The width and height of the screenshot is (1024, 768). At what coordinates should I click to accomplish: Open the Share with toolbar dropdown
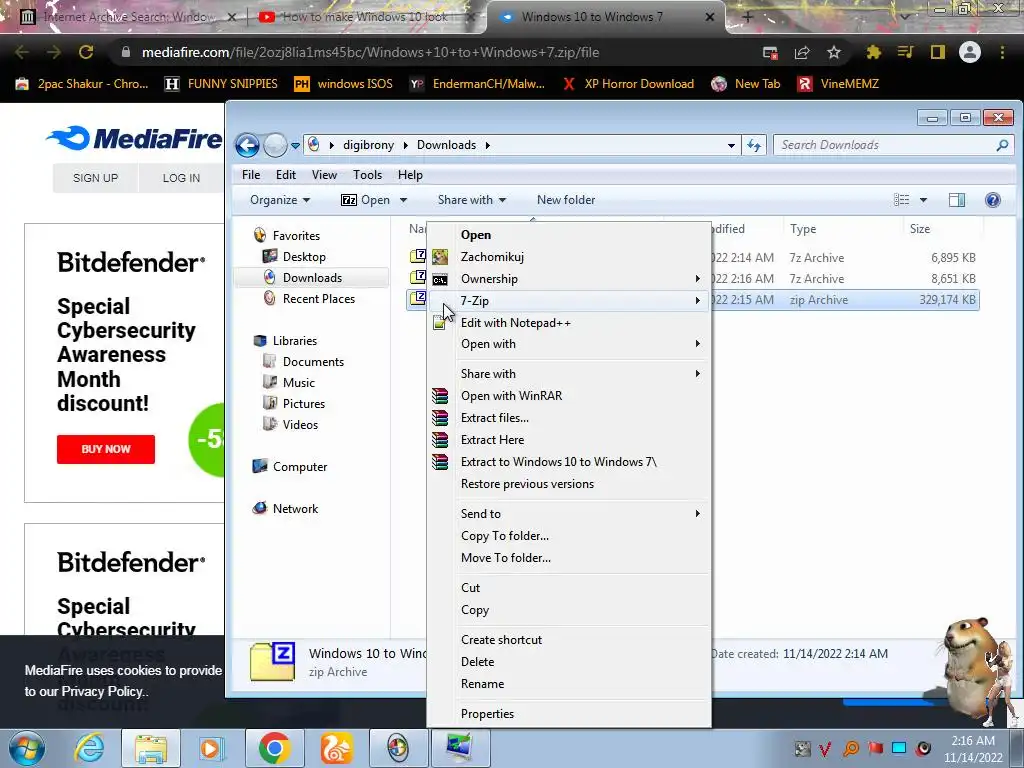pos(472,200)
